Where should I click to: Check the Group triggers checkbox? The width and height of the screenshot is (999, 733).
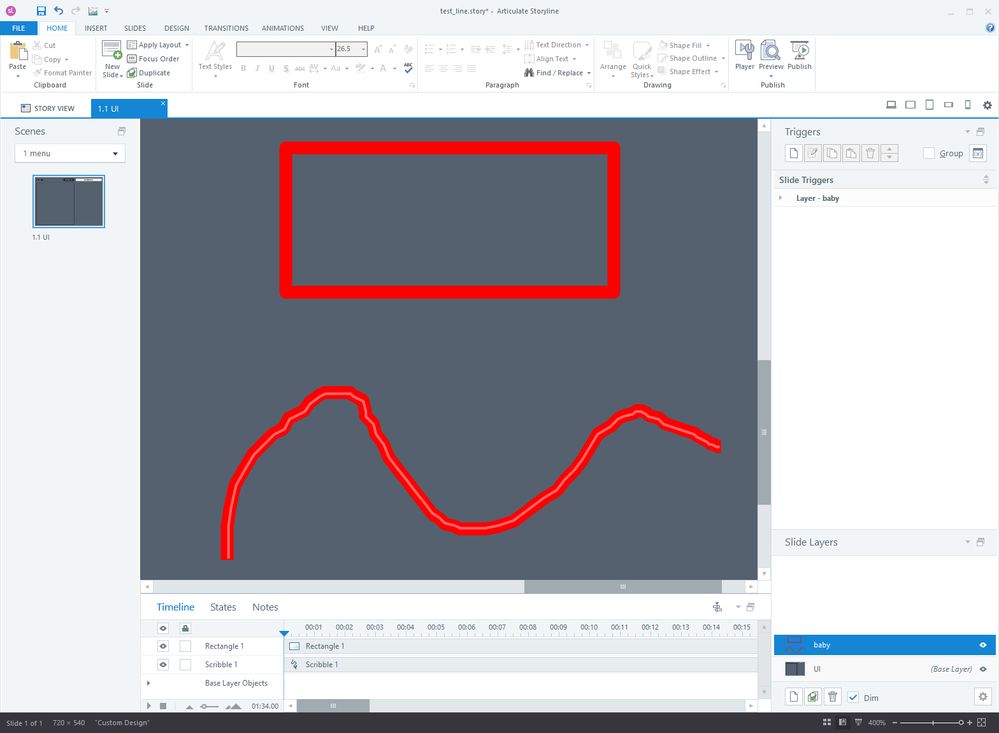coord(929,153)
